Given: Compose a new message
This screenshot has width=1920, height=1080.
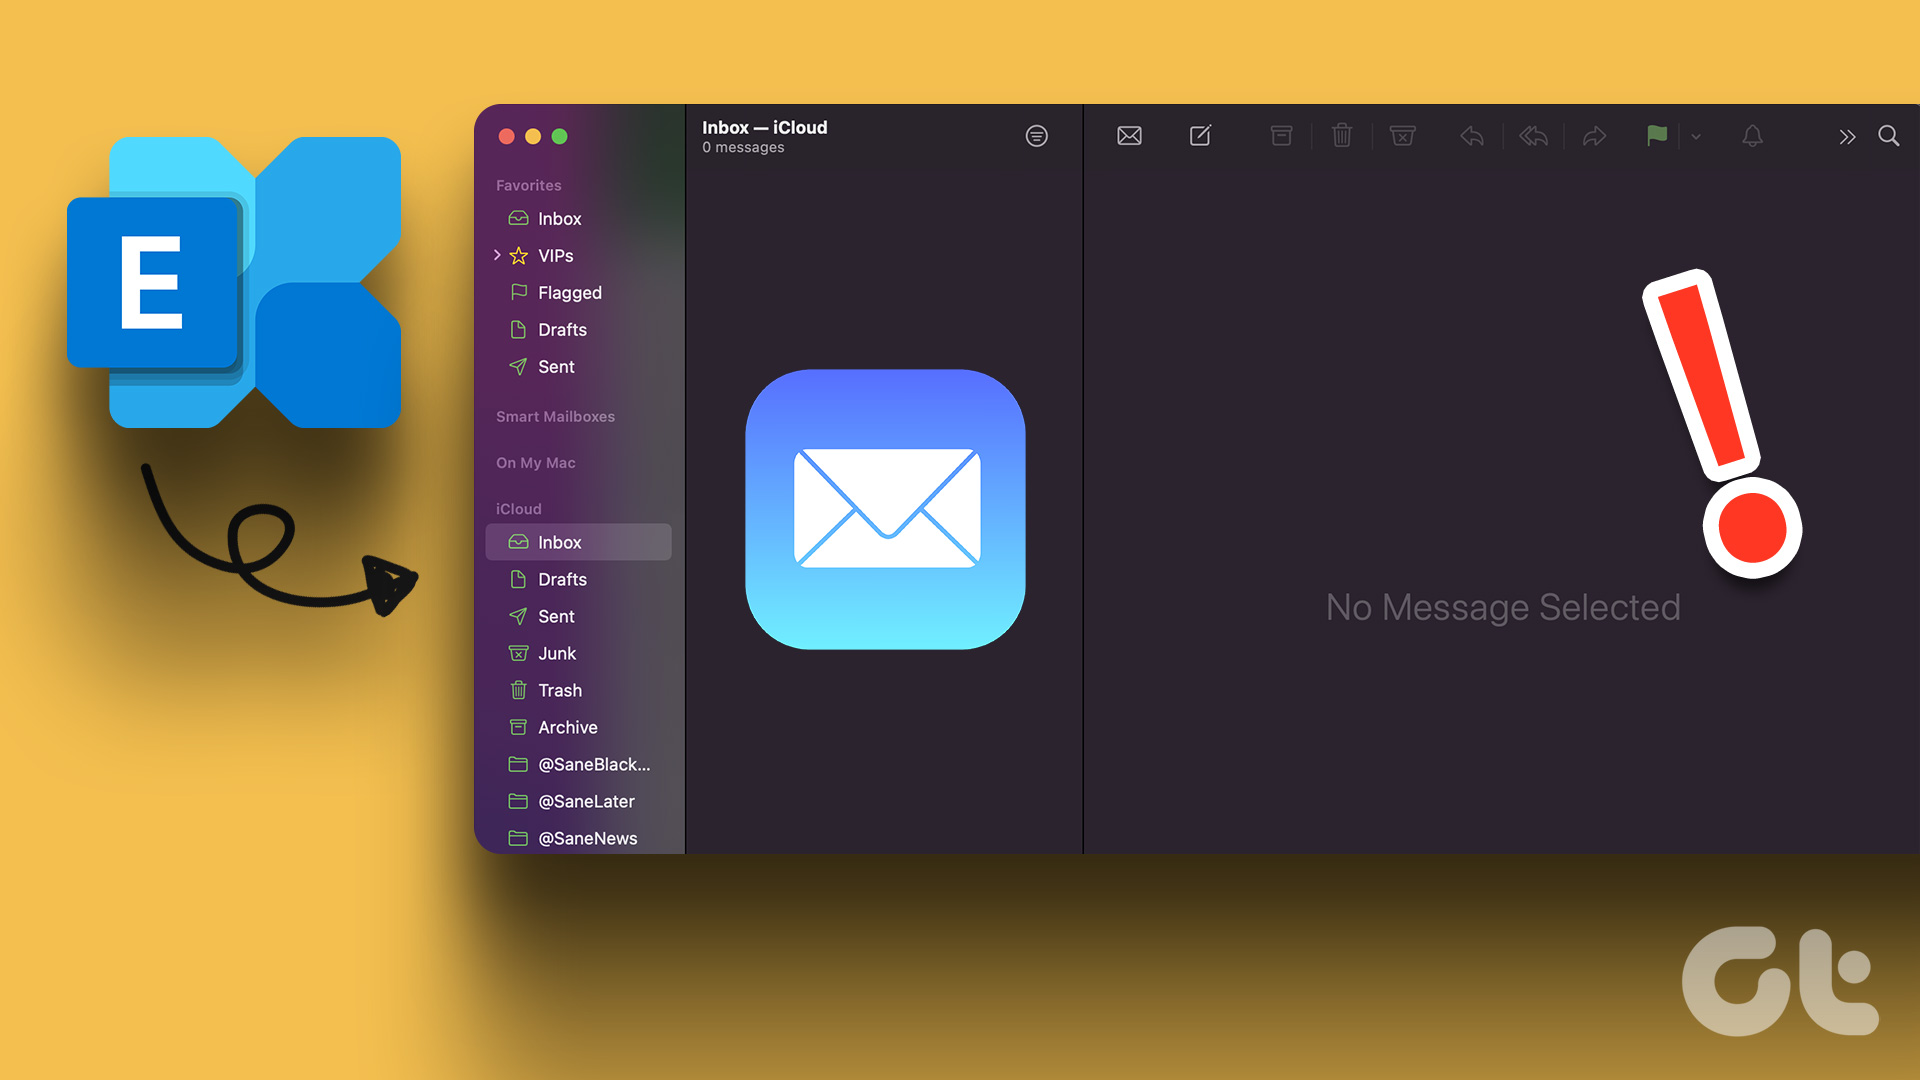Looking at the screenshot, I should [1200, 136].
